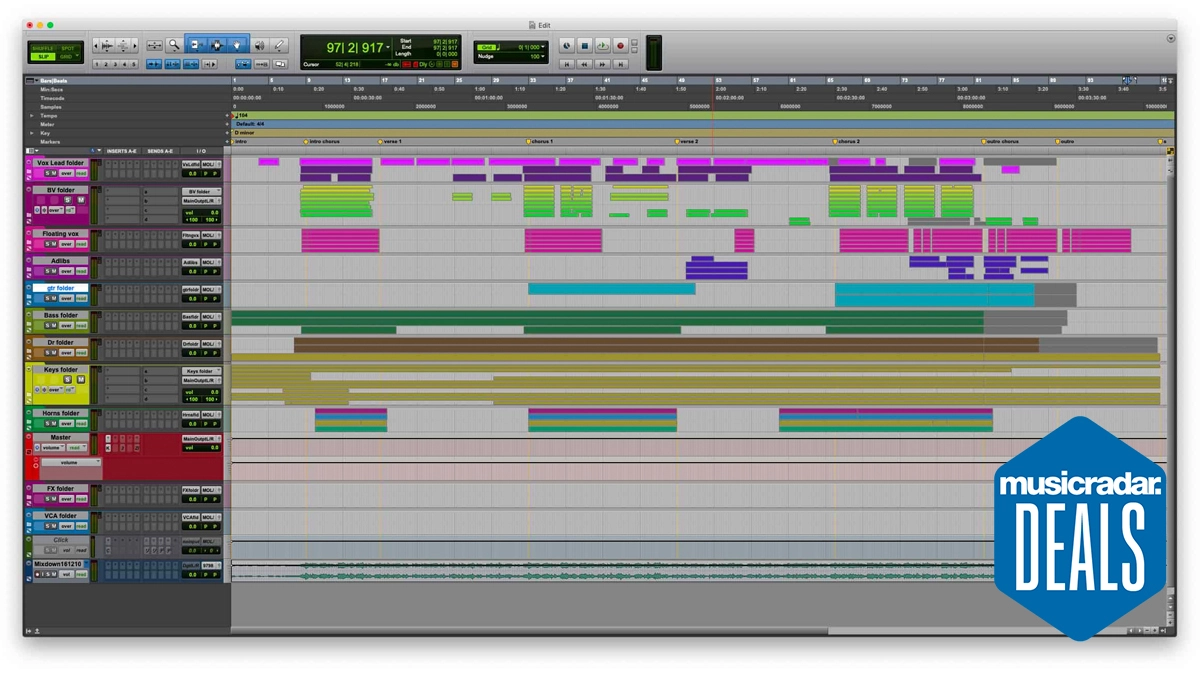
Task: Select the Zoomer magnifier tool
Action: tap(174, 45)
